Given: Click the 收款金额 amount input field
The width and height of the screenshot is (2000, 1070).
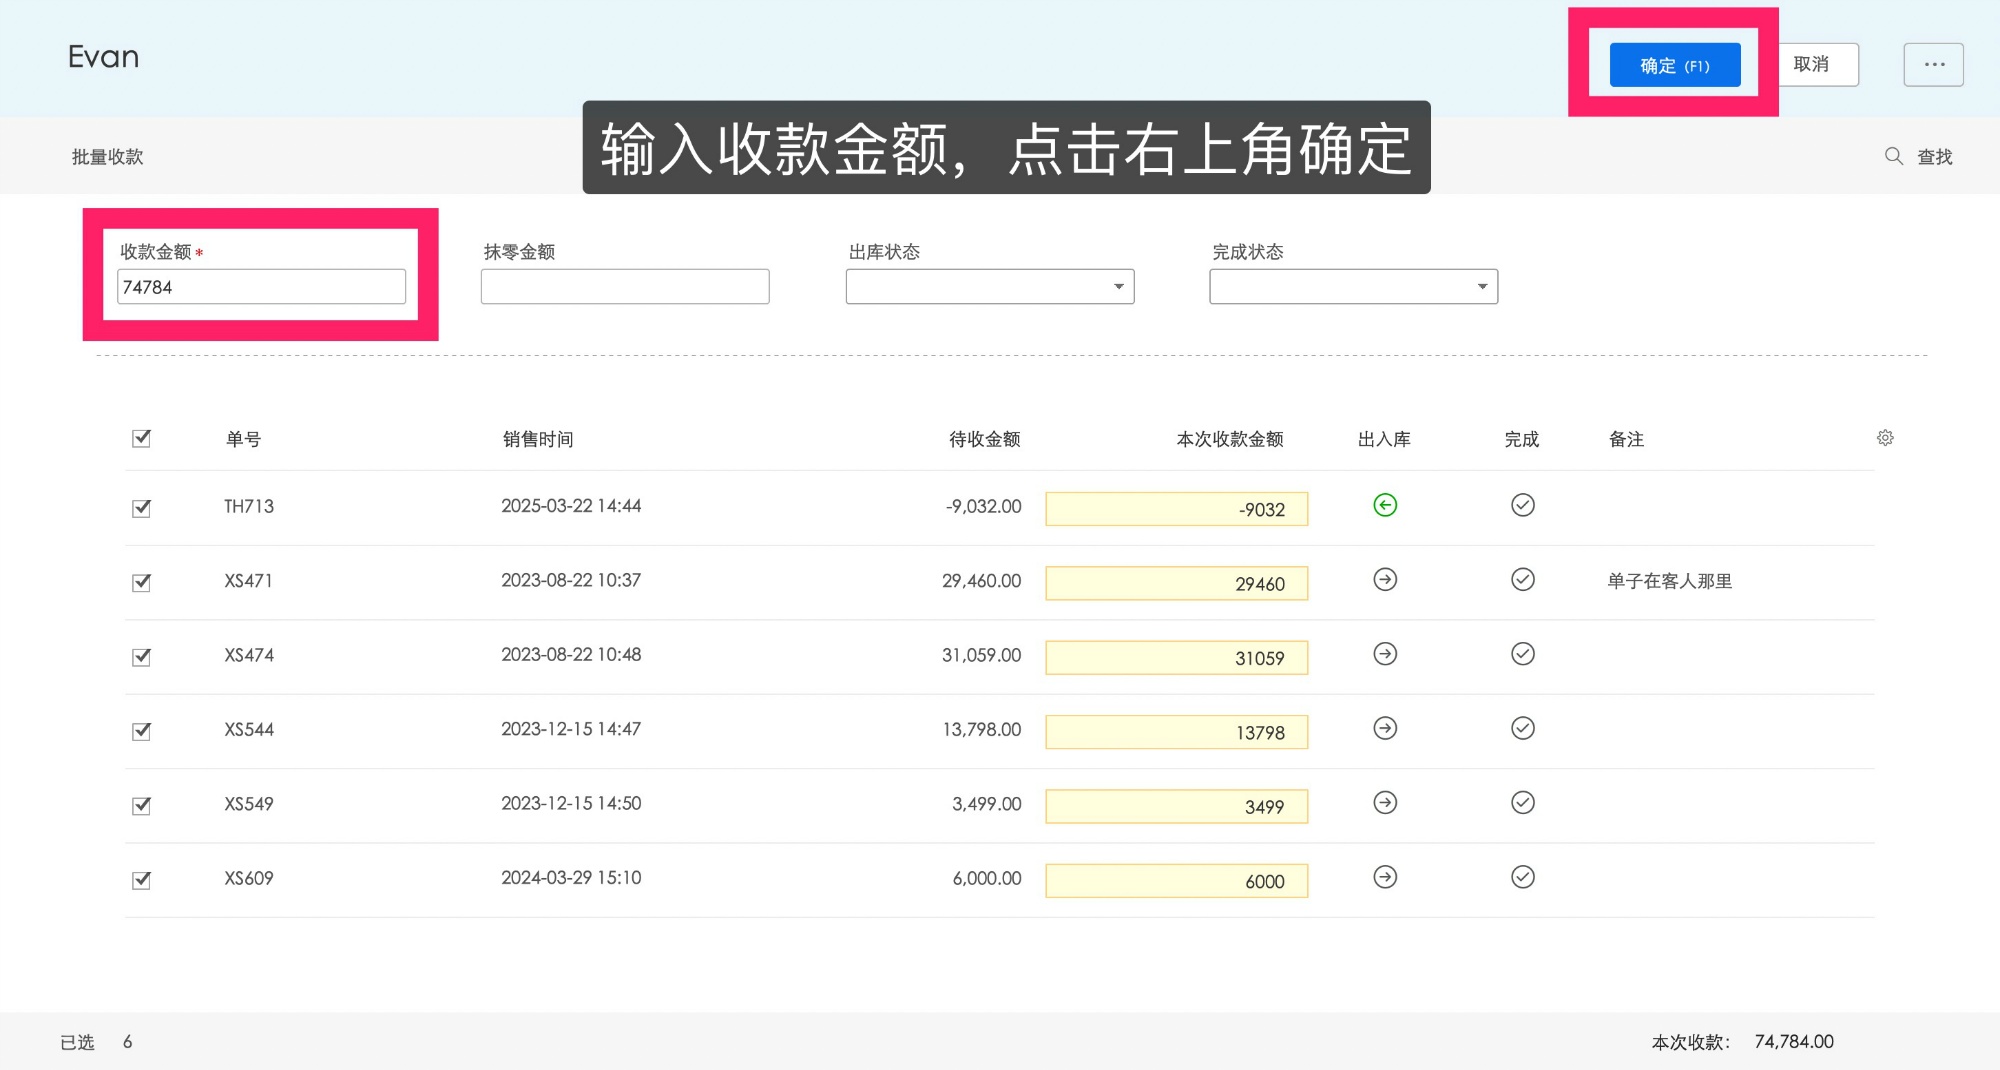Looking at the screenshot, I should pyautogui.click(x=261, y=287).
